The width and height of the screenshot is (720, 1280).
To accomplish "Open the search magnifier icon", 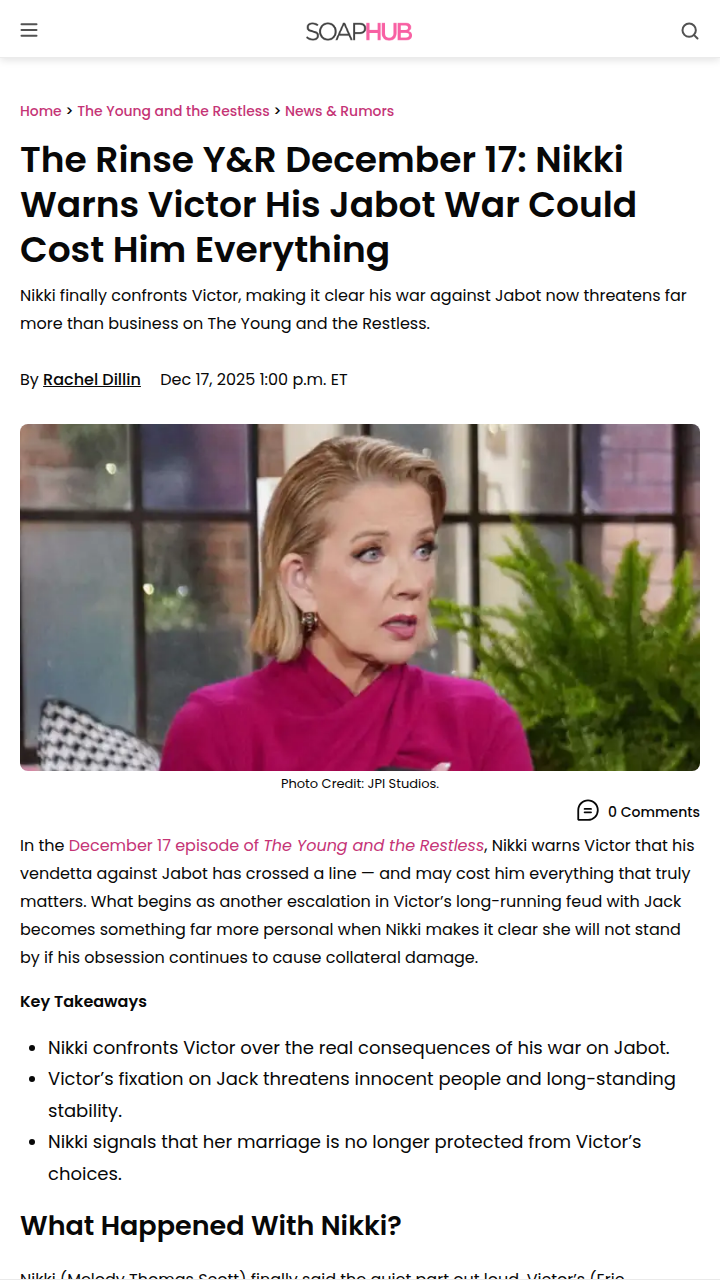I will [690, 31].
